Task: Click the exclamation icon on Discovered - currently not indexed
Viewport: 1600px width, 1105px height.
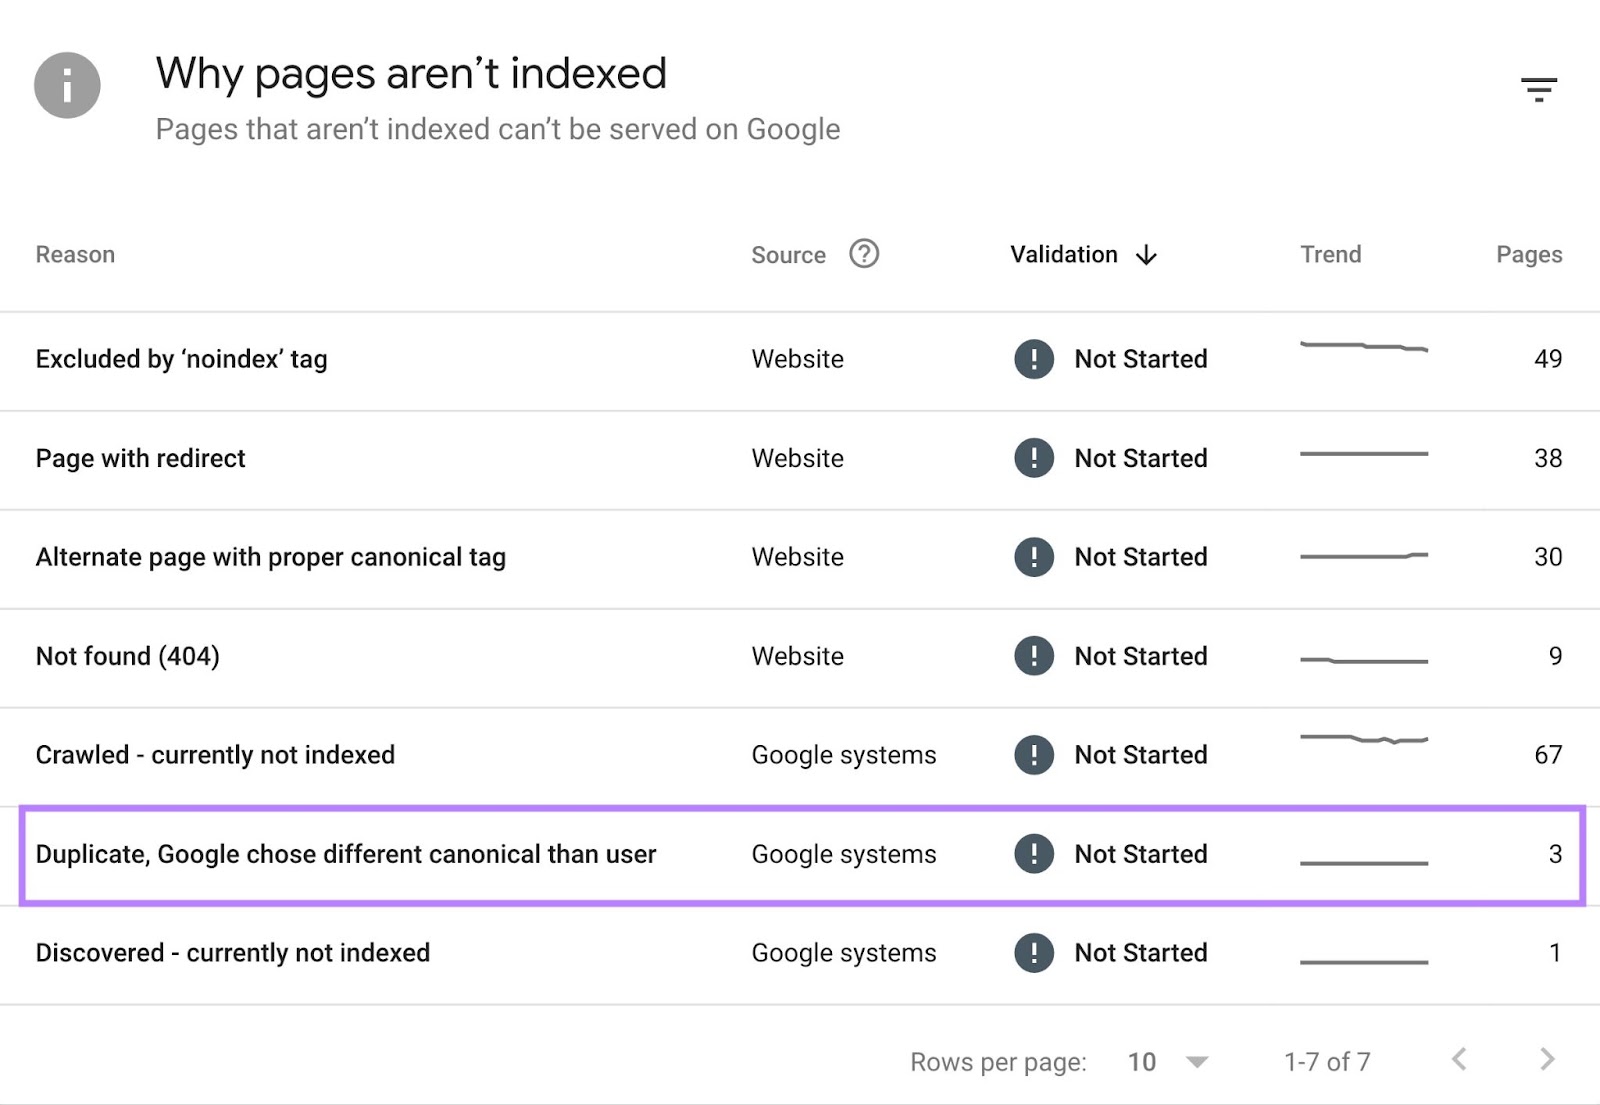Action: tap(1033, 953)
